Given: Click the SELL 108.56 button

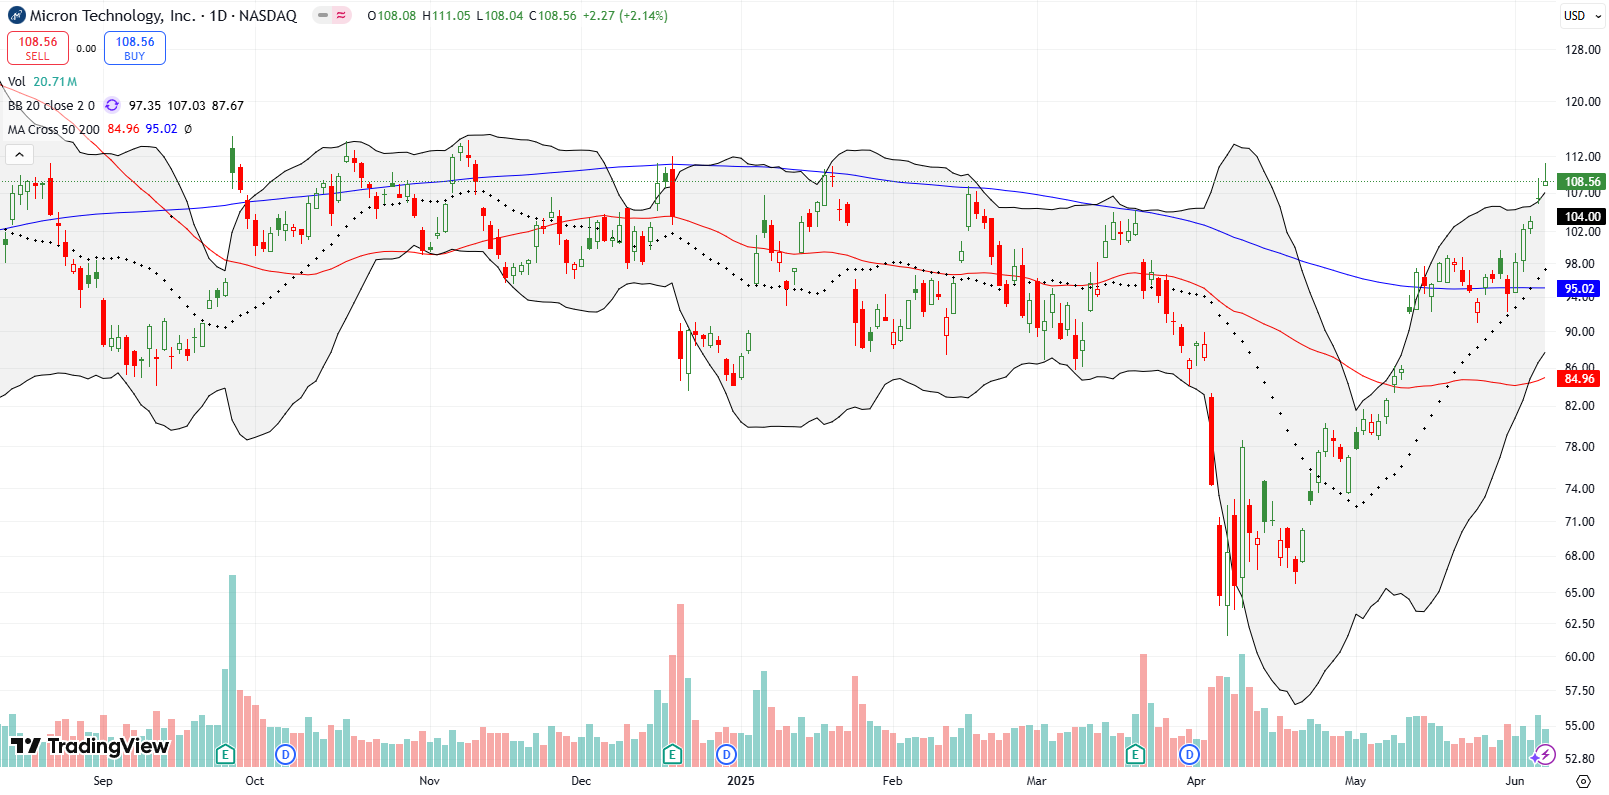Looking at the screenshot, I should coord(38,48).
